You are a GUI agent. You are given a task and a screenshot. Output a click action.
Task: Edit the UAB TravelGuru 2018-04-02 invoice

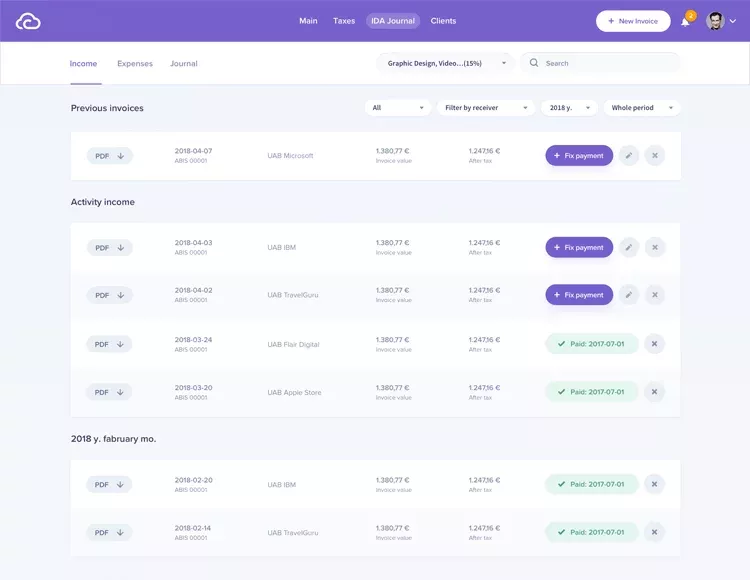point(628,295)
